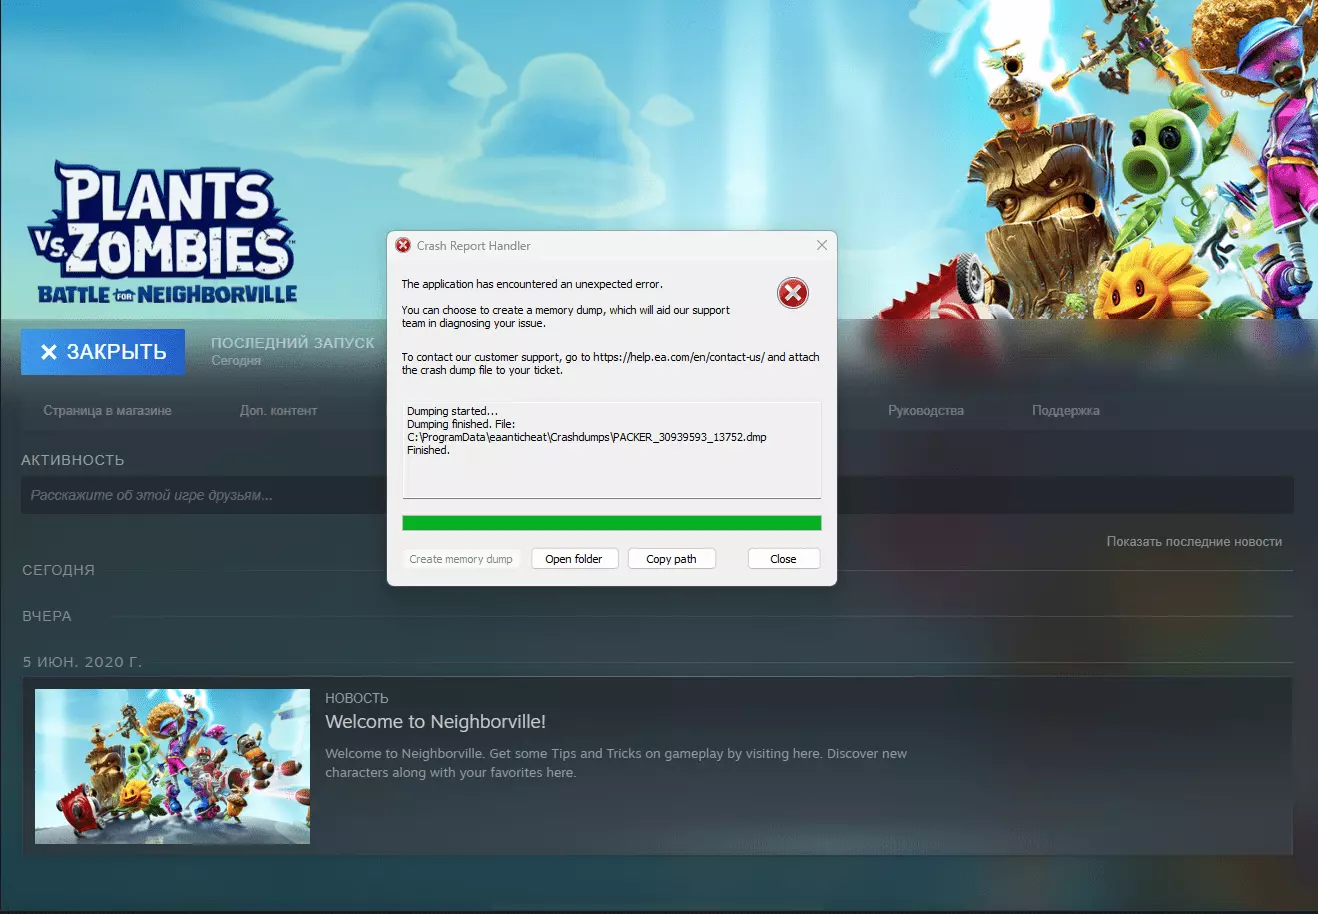Click the news description text about Tips and Tricks
The height and width of the screenshot is (914, 1318).
pyautogui.click(x=616, y=763)
